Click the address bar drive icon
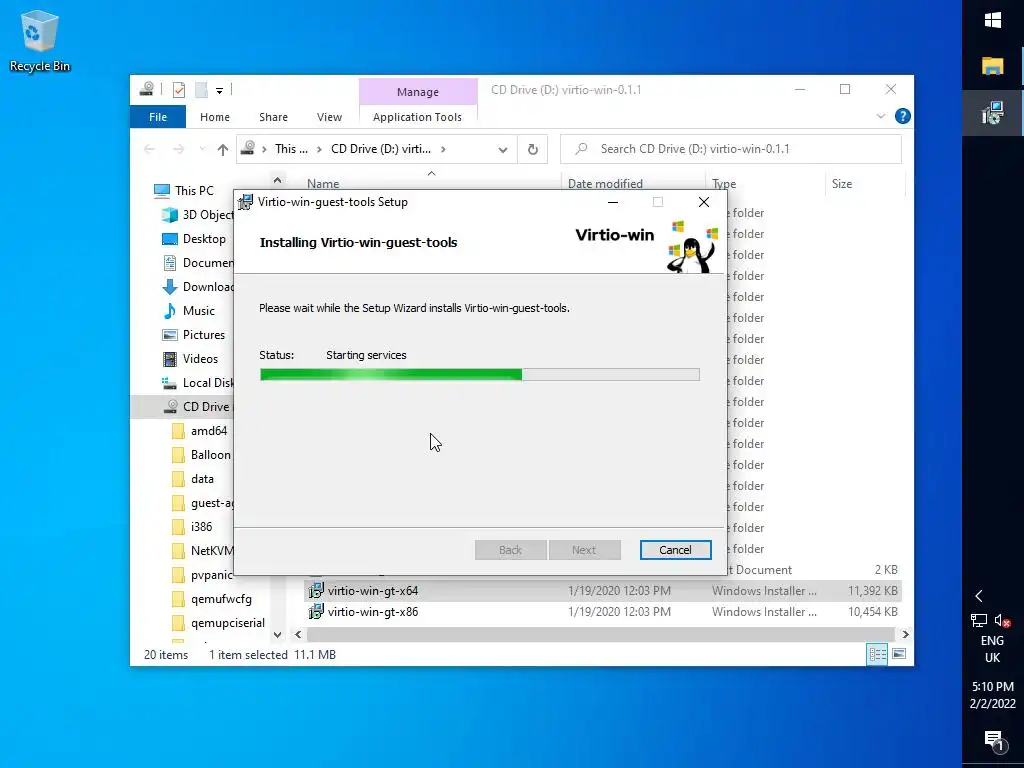Viewport: 1024px width, 768px height. click(248, 149)
